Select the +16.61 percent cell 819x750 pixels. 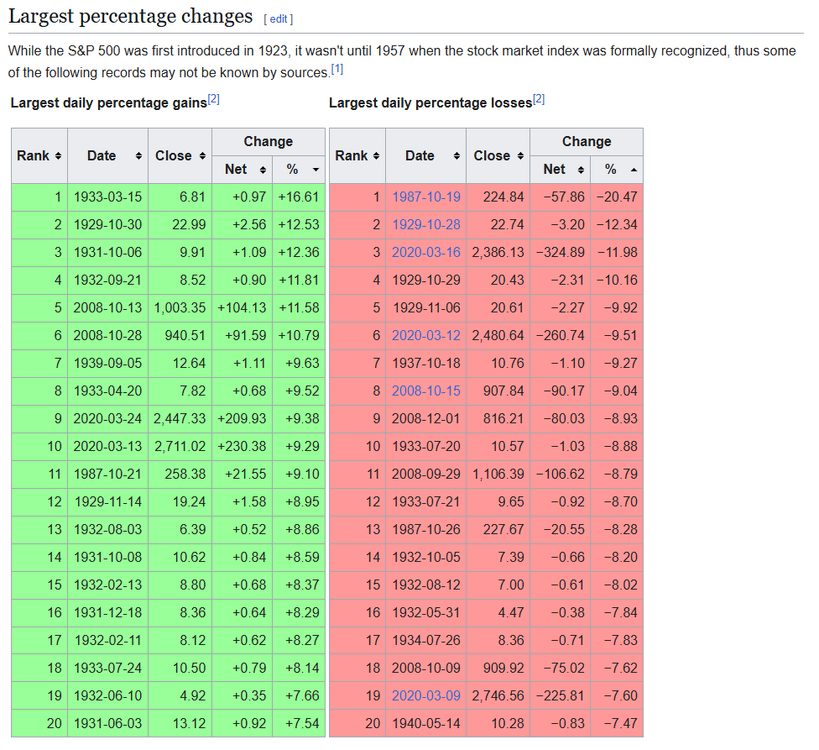pos(299,197)
